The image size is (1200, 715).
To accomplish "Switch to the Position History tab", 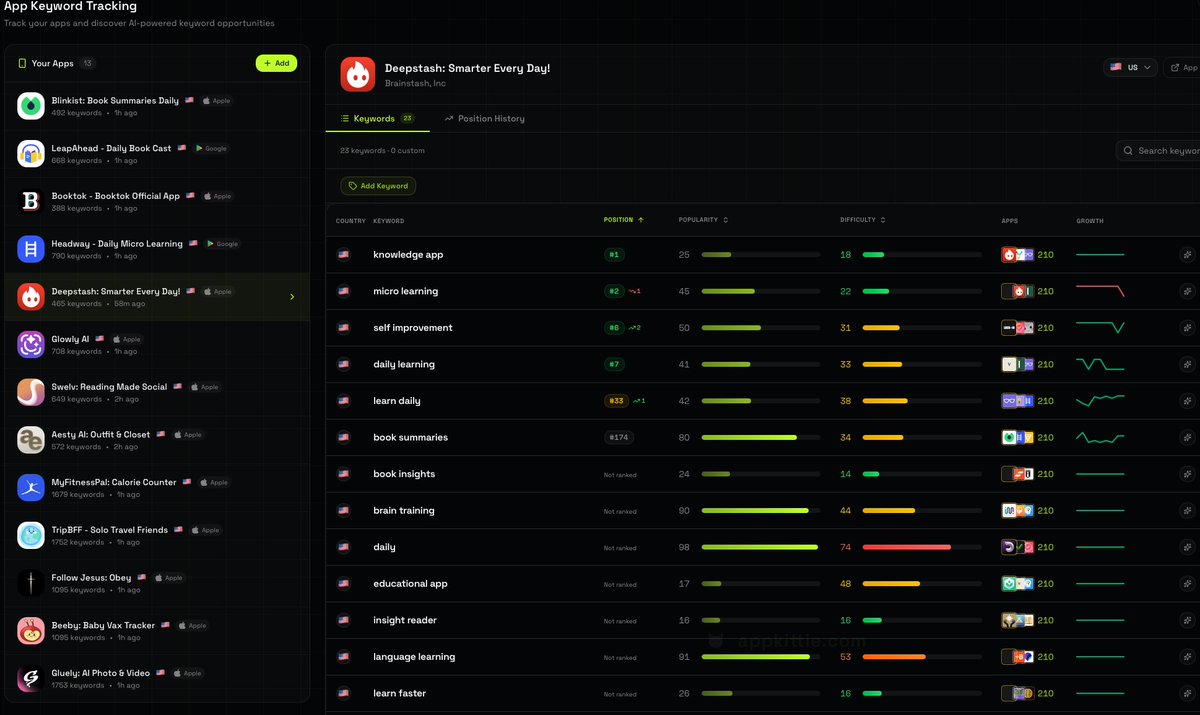I will (x=485, y=118).
